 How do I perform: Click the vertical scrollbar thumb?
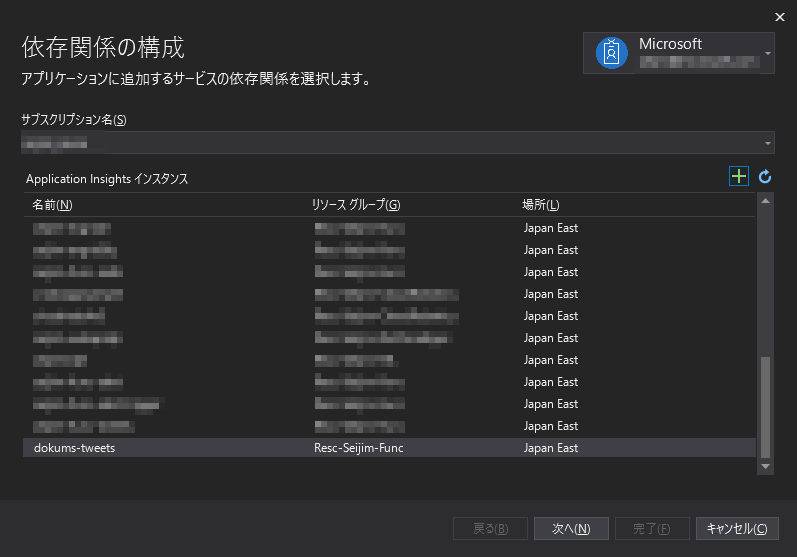click(765, 407)
